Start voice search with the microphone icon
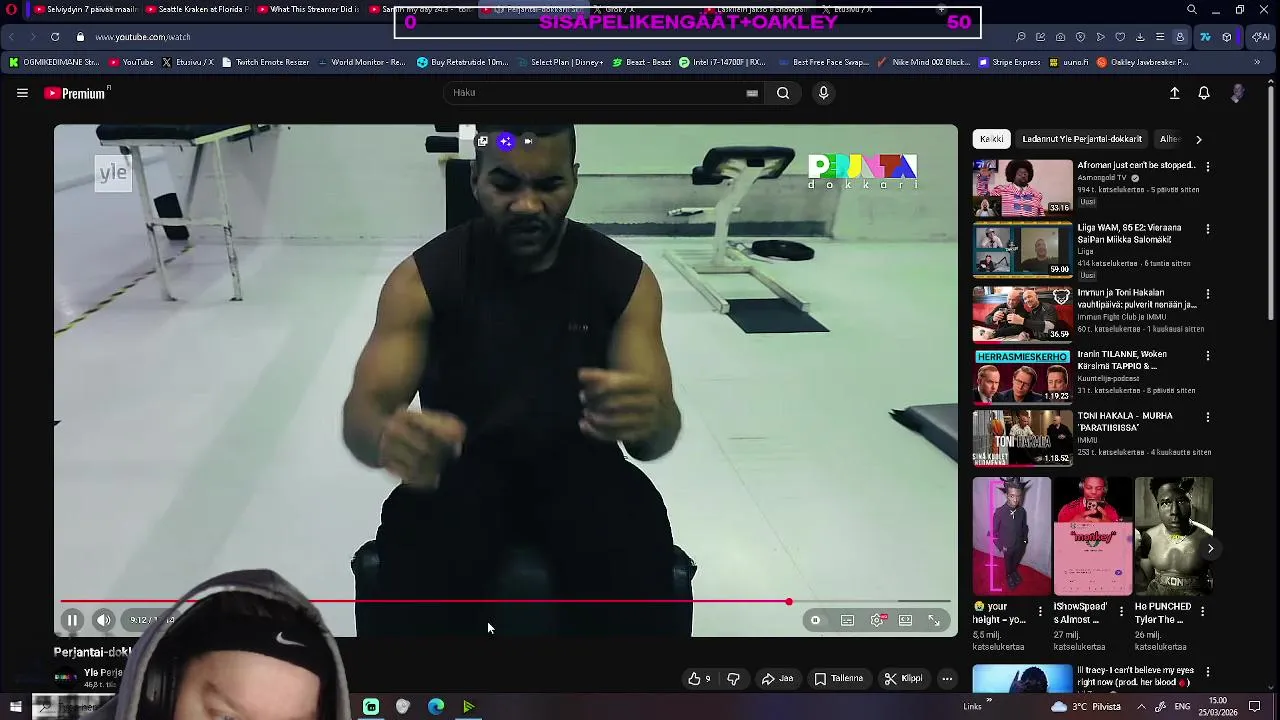This screenshot has width=1280, height=720. [x=823, y=93]
